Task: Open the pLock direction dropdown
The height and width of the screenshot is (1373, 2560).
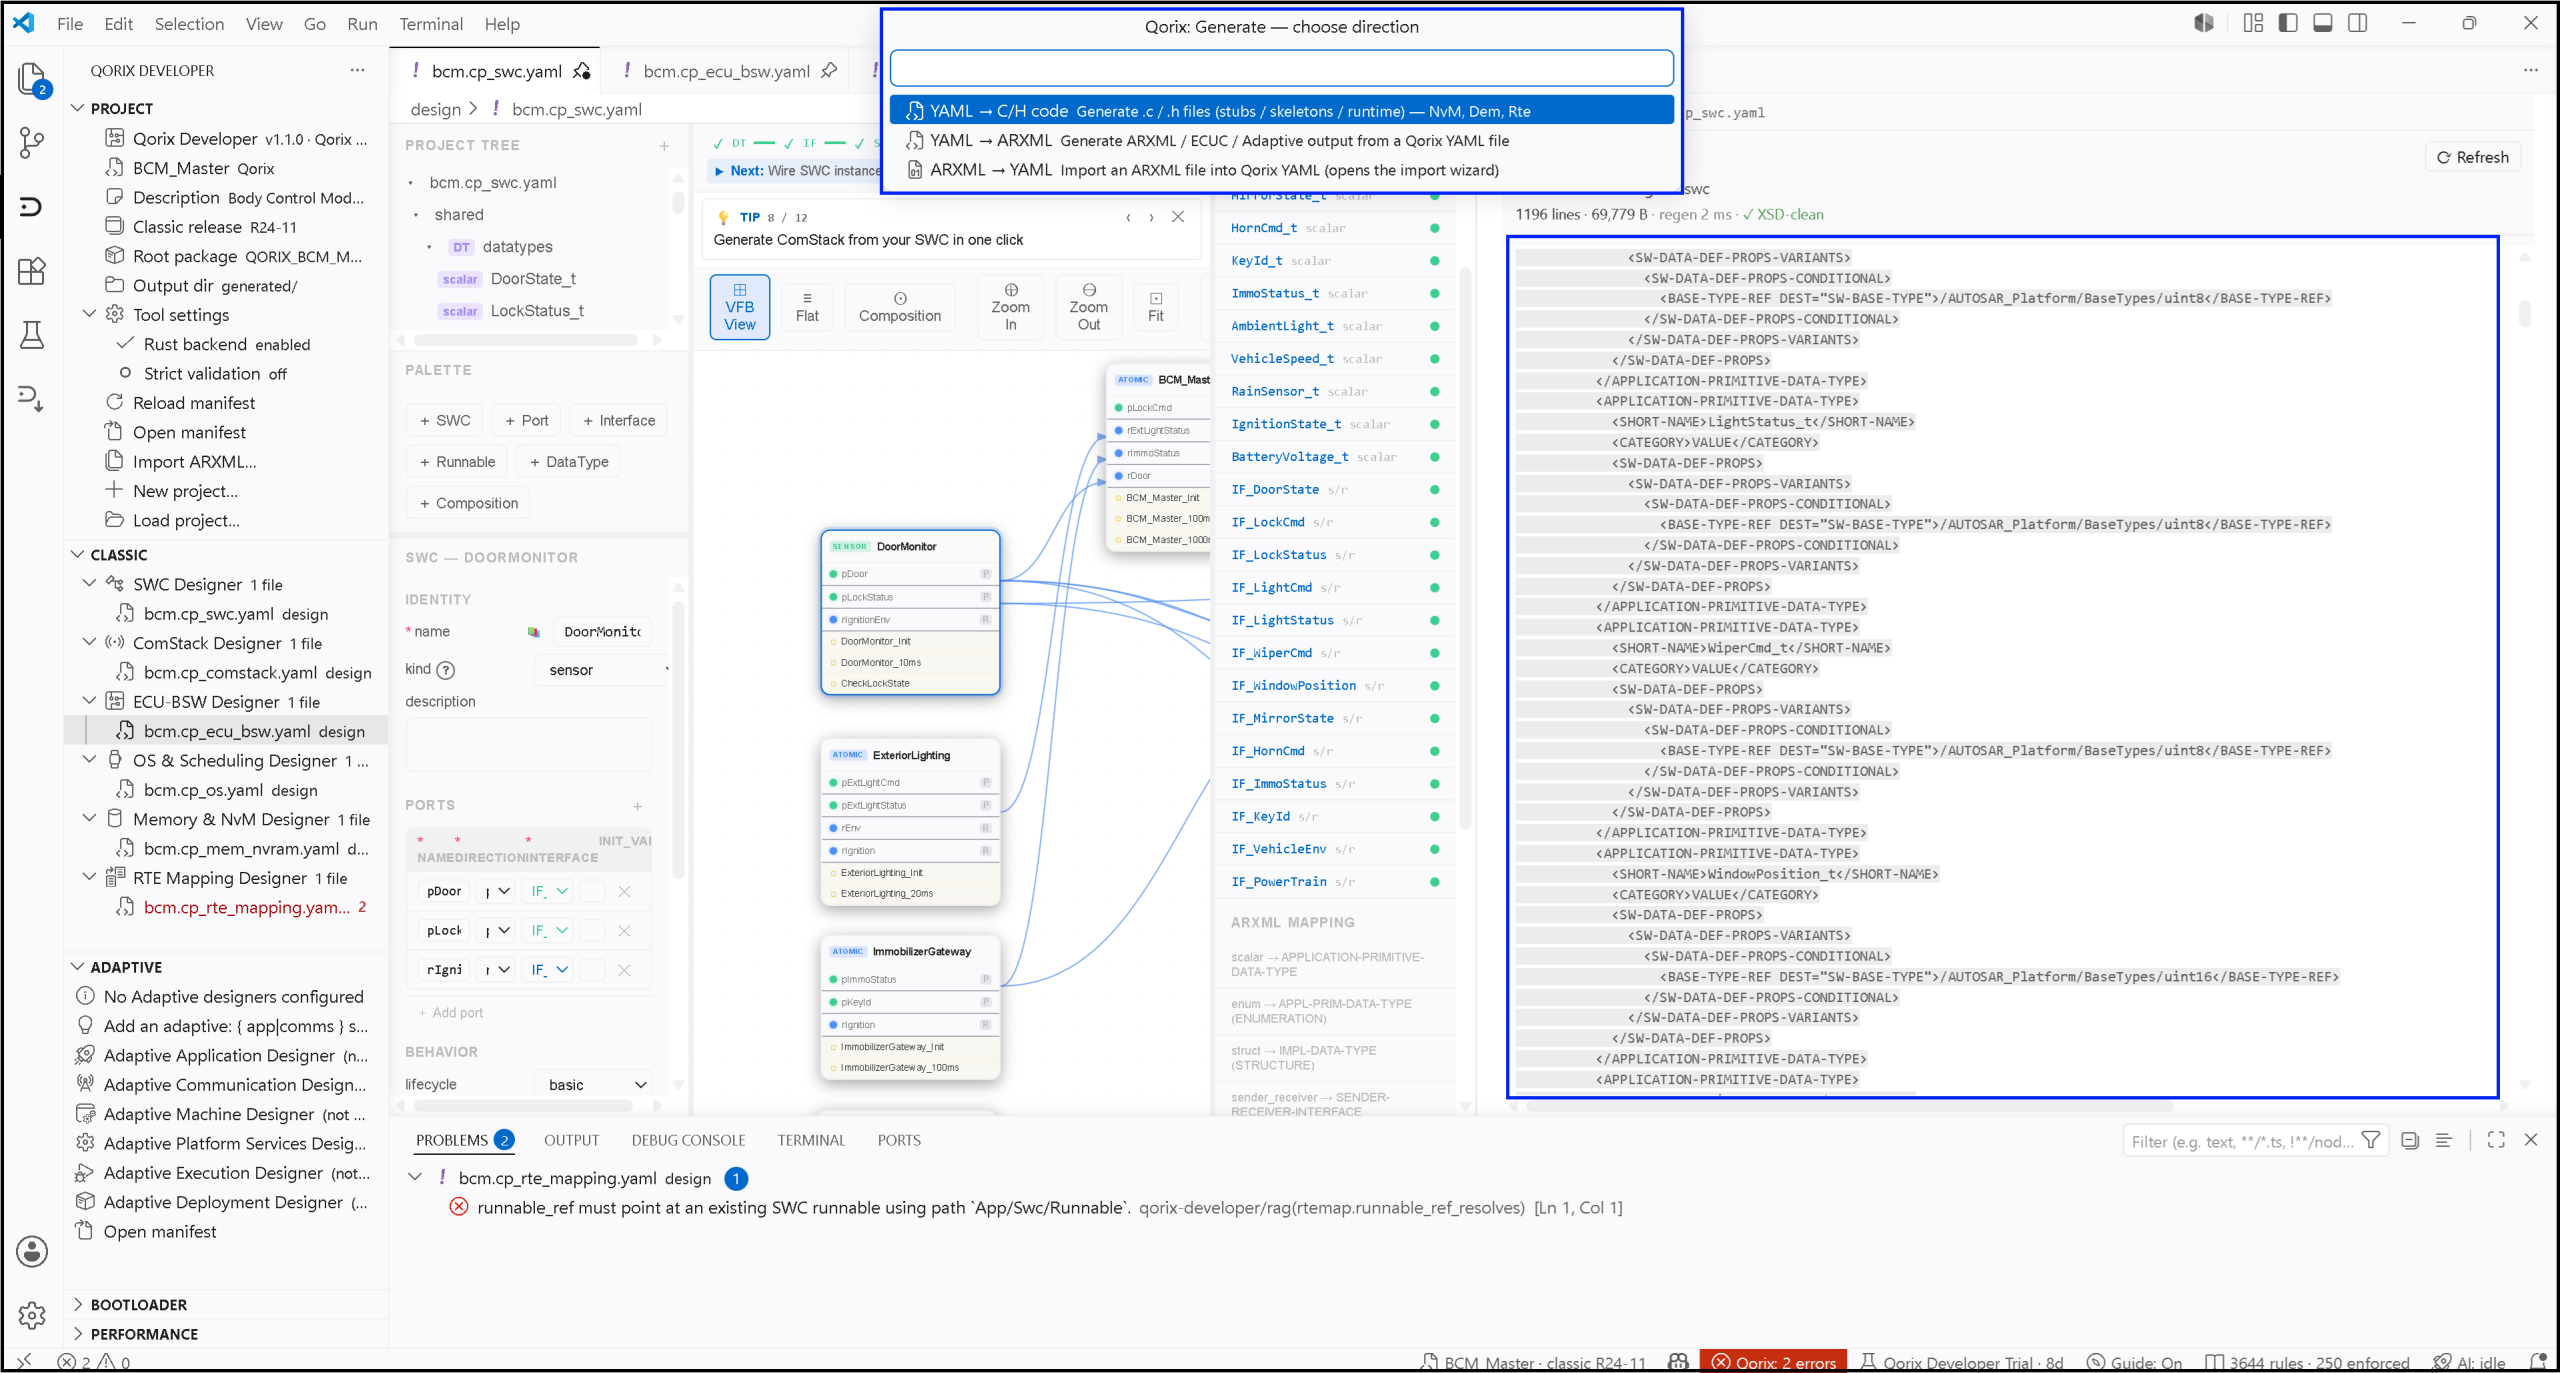Action: pos(495,931)
